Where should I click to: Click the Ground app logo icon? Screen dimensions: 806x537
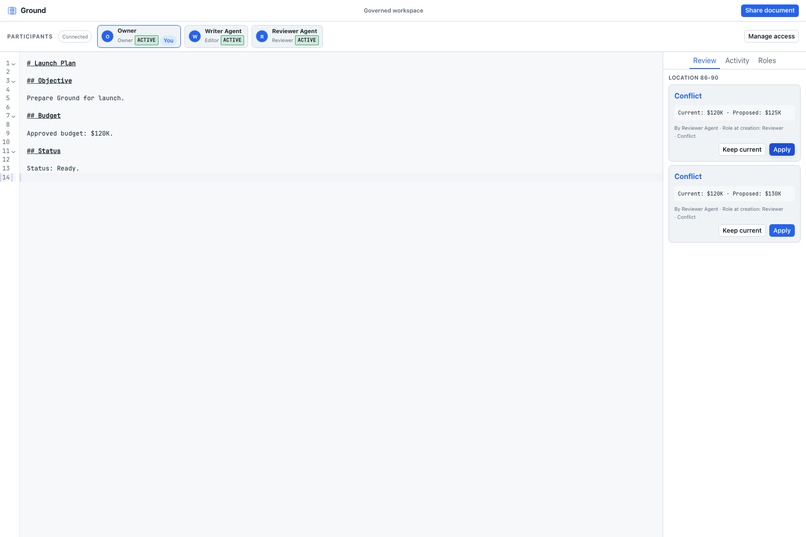click(12, 10)
